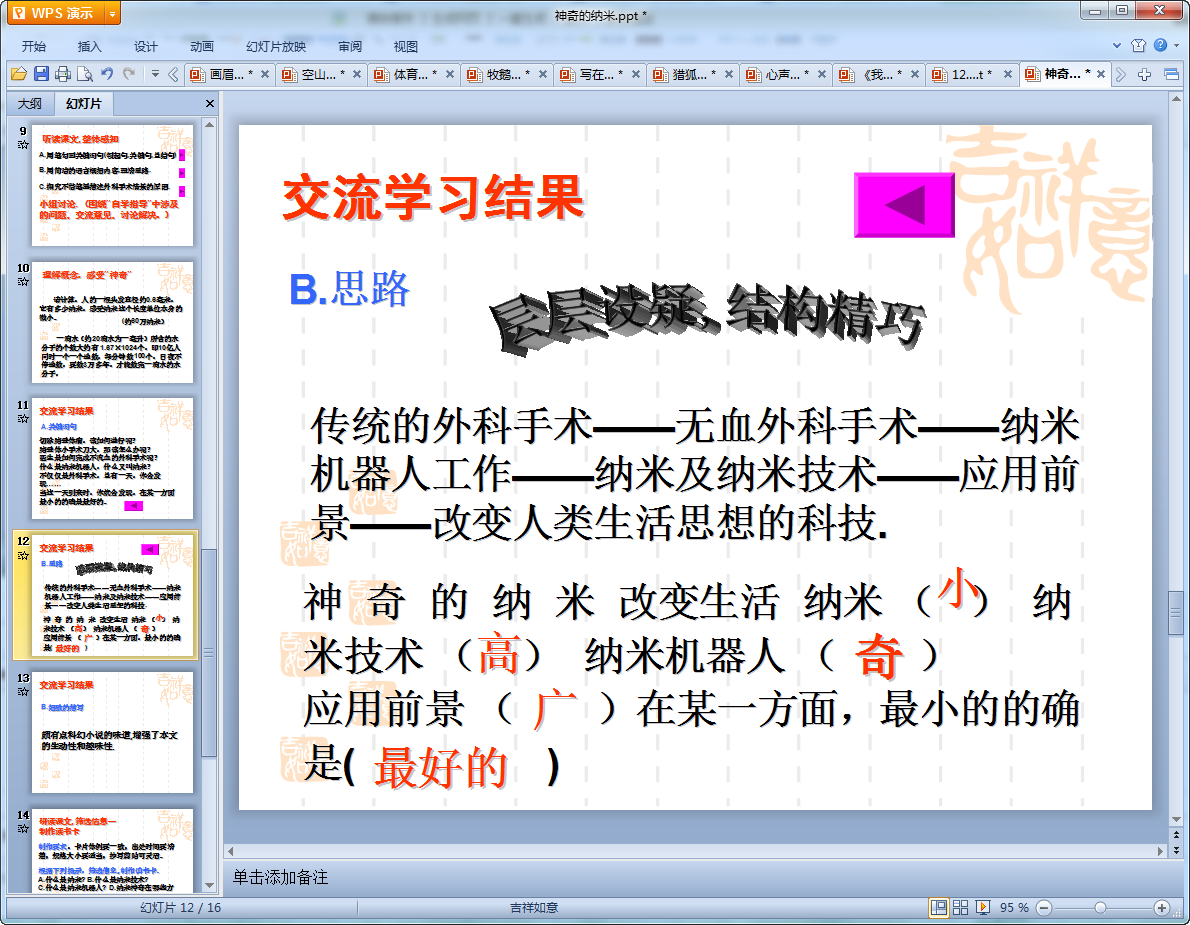Image resolution: width=1190 pixels, height=925 pixels.
Task: Select slide 9 thumbnail
Action: point(112,185)
